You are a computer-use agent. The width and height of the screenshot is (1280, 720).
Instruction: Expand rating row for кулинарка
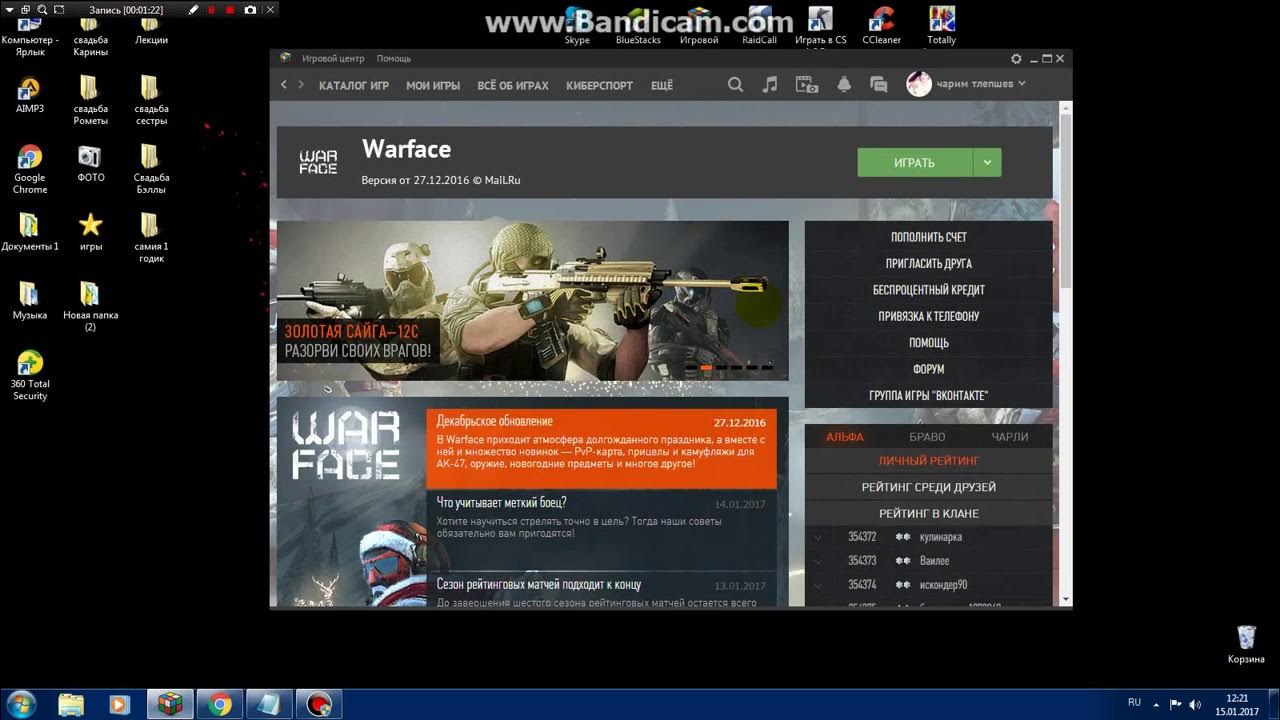click(x=818, y=537)
